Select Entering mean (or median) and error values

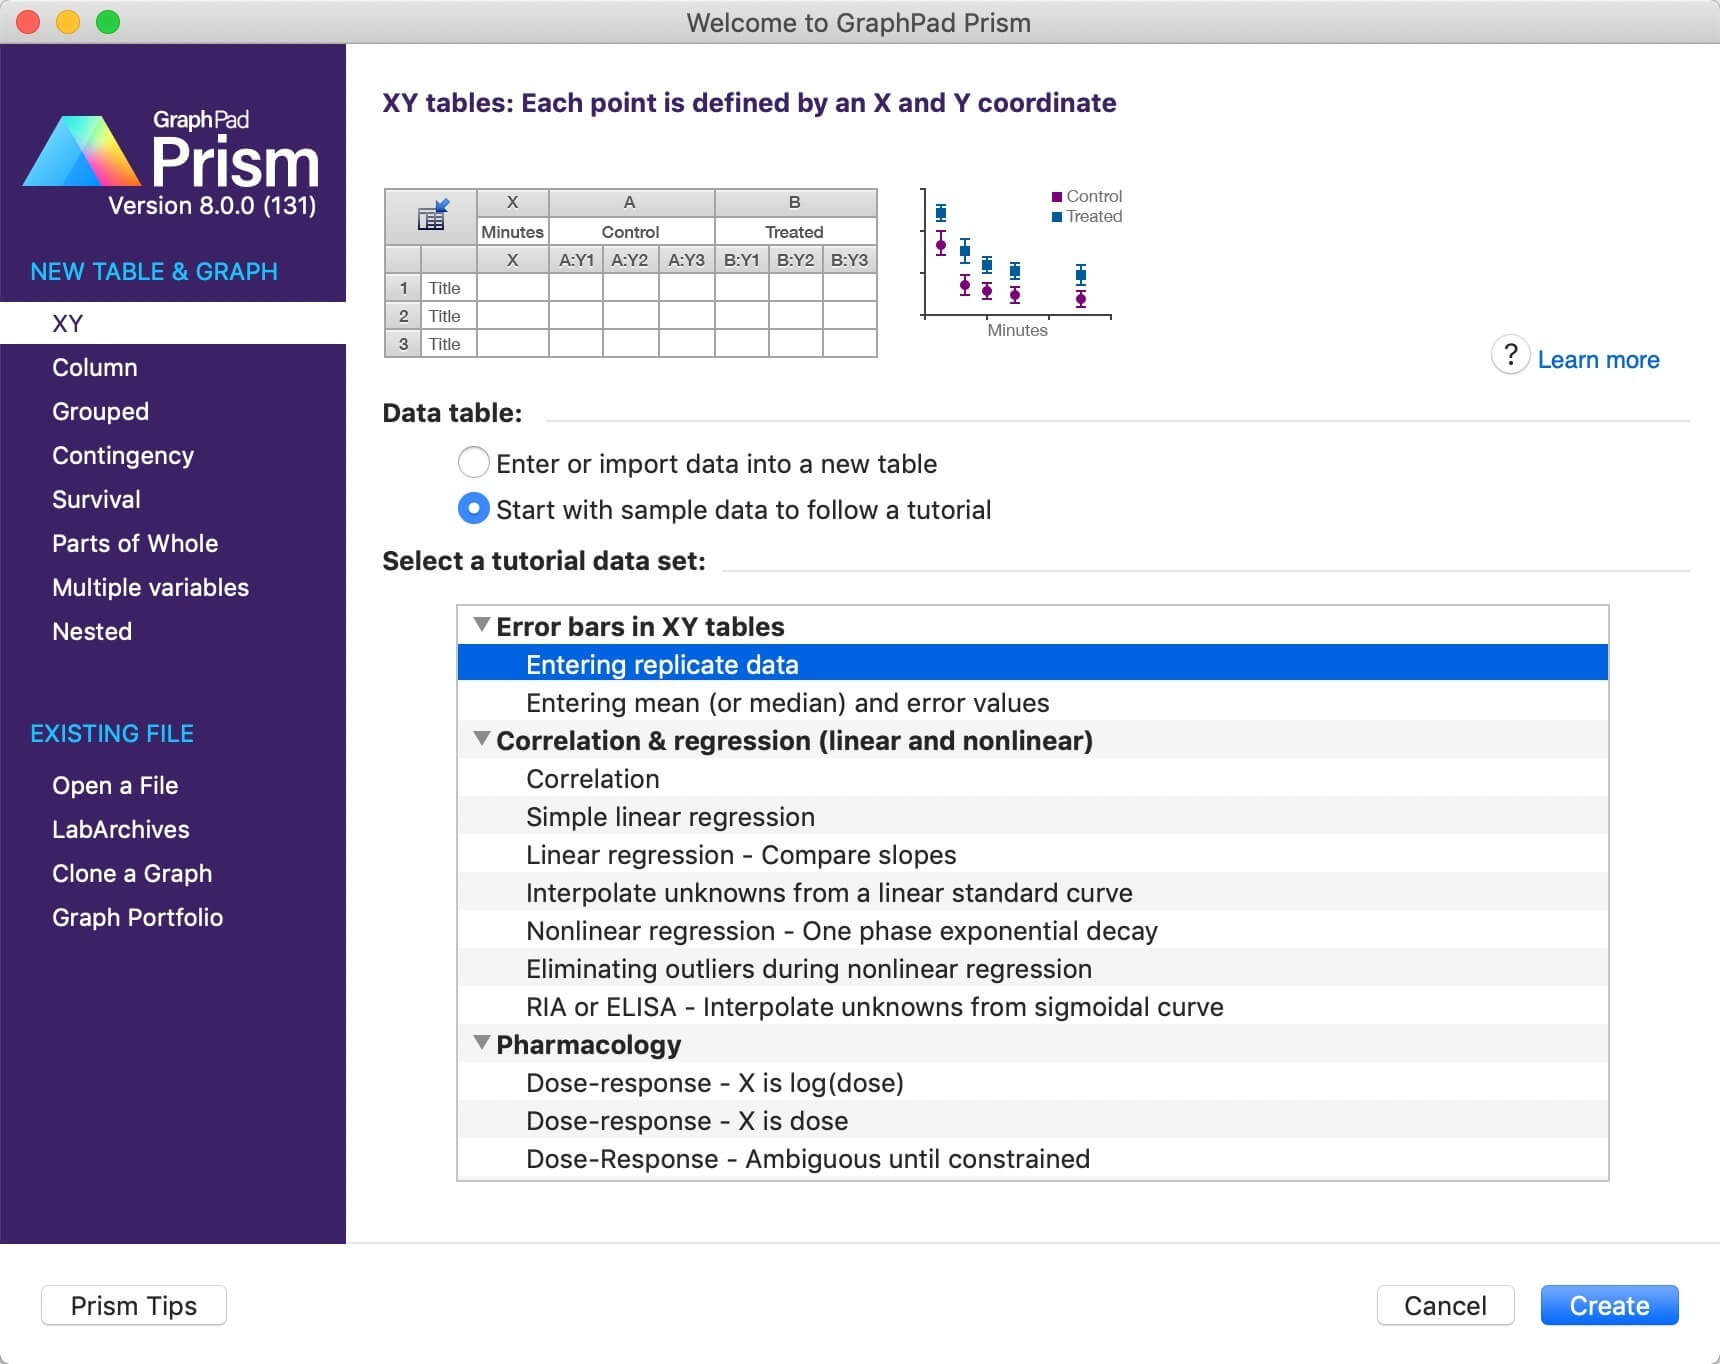(1033, 701)
